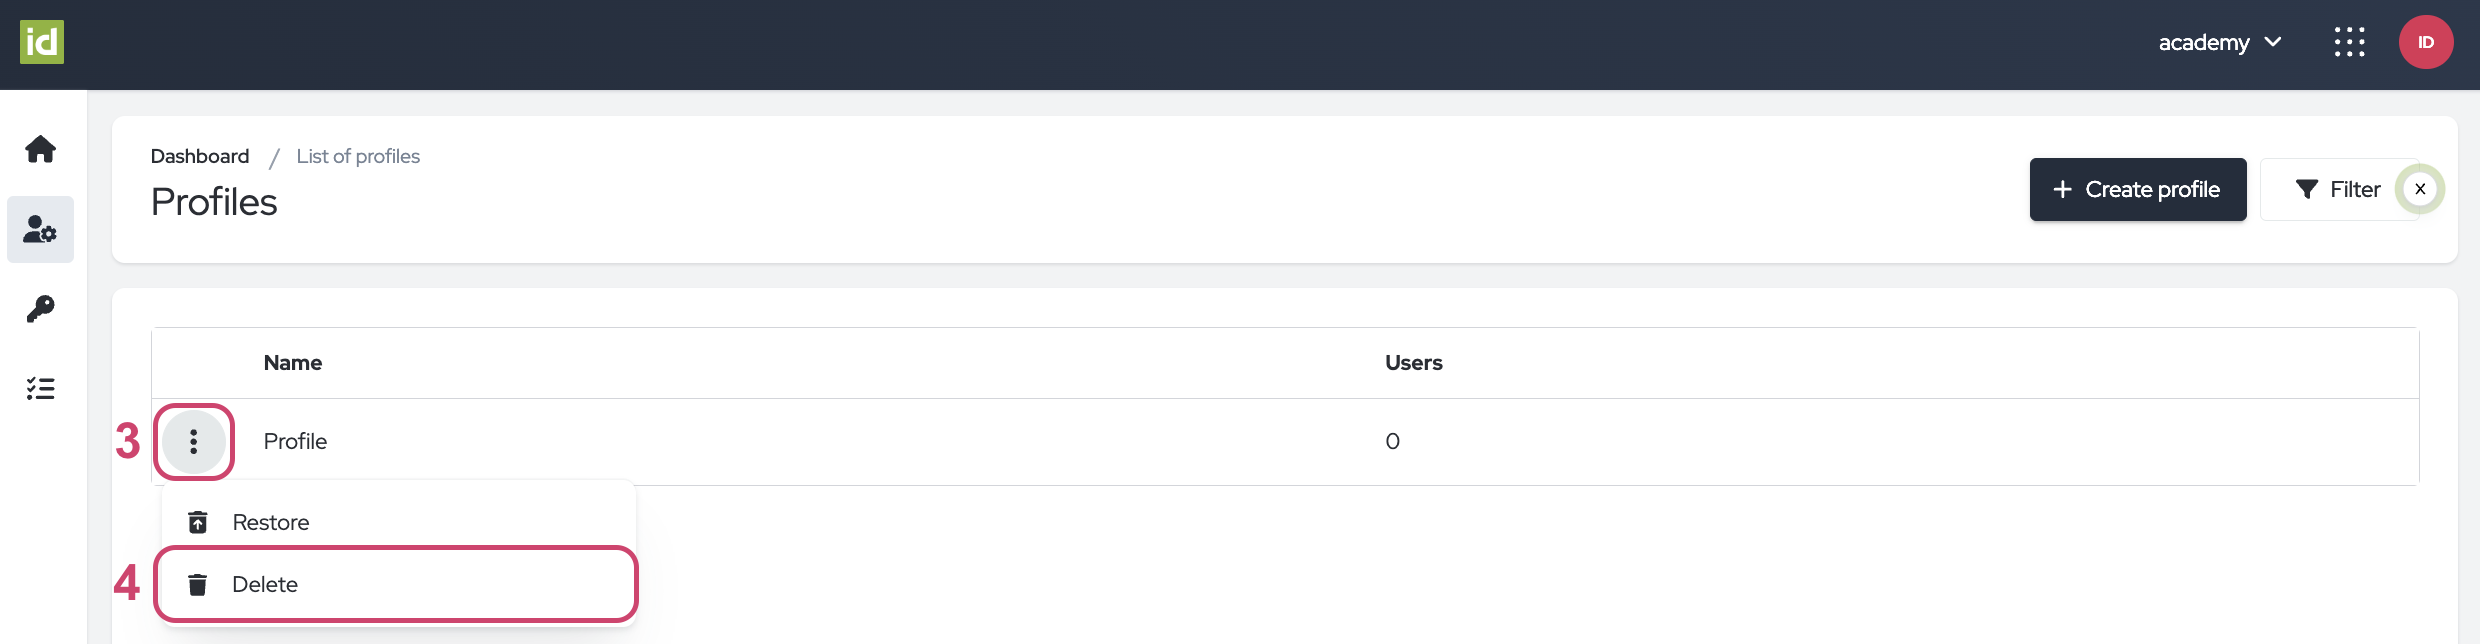Screen dimensions: 2480x644
Task: Open the Home dashboard sidebar icon
Action: click(40, 149)
